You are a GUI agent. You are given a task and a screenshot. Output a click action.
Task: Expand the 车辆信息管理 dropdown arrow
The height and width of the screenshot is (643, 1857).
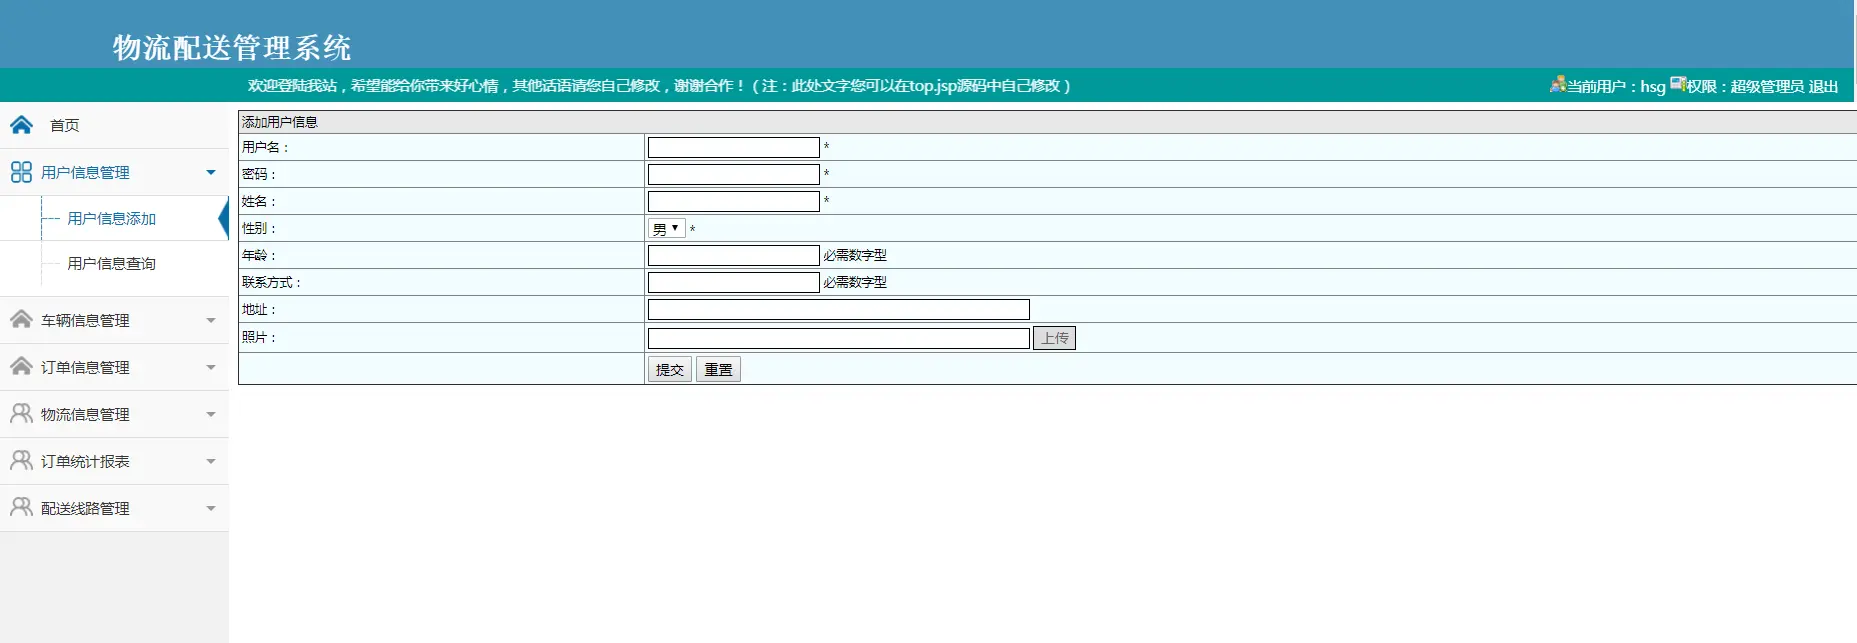point(211,320)
